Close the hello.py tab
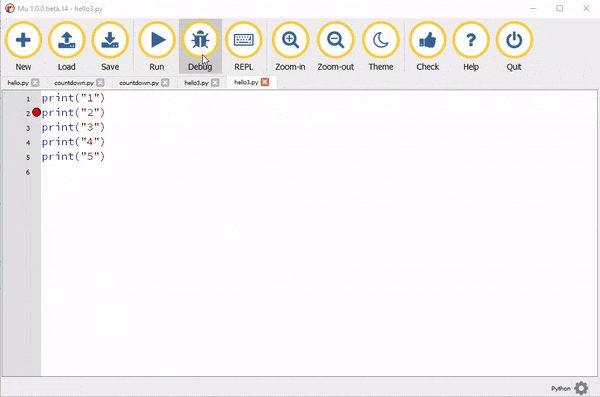Screen dimensions: 600x397 tap(35, 83)
